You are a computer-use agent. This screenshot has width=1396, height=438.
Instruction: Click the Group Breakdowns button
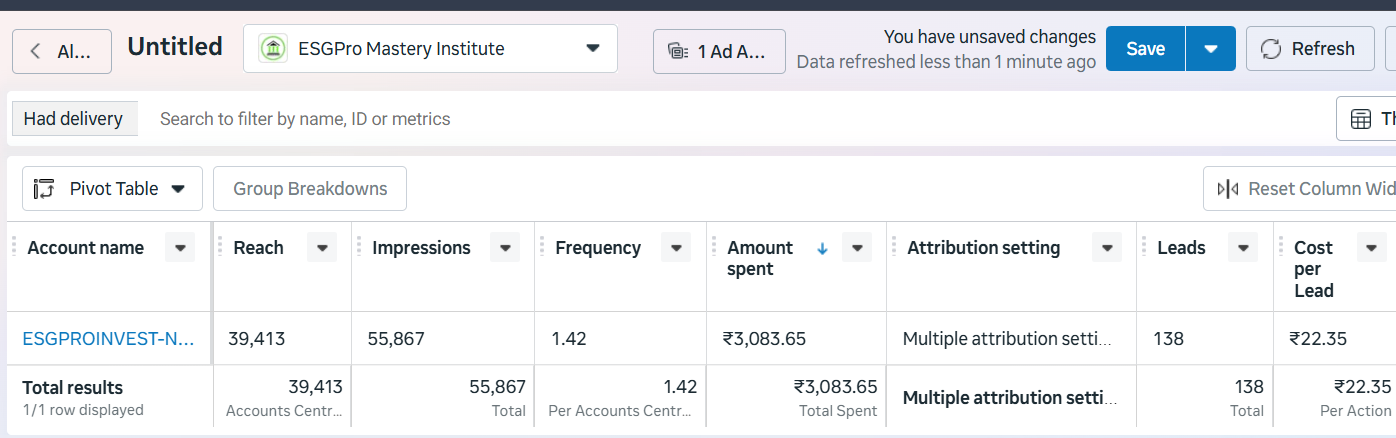[310, 189]
